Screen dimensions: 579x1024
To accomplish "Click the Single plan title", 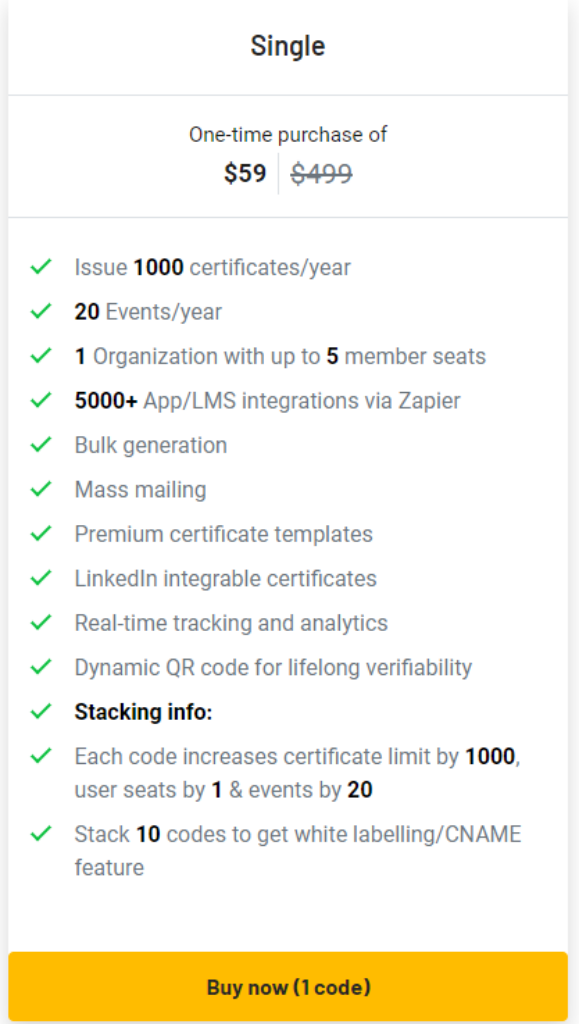I will [x=288, y=46].
